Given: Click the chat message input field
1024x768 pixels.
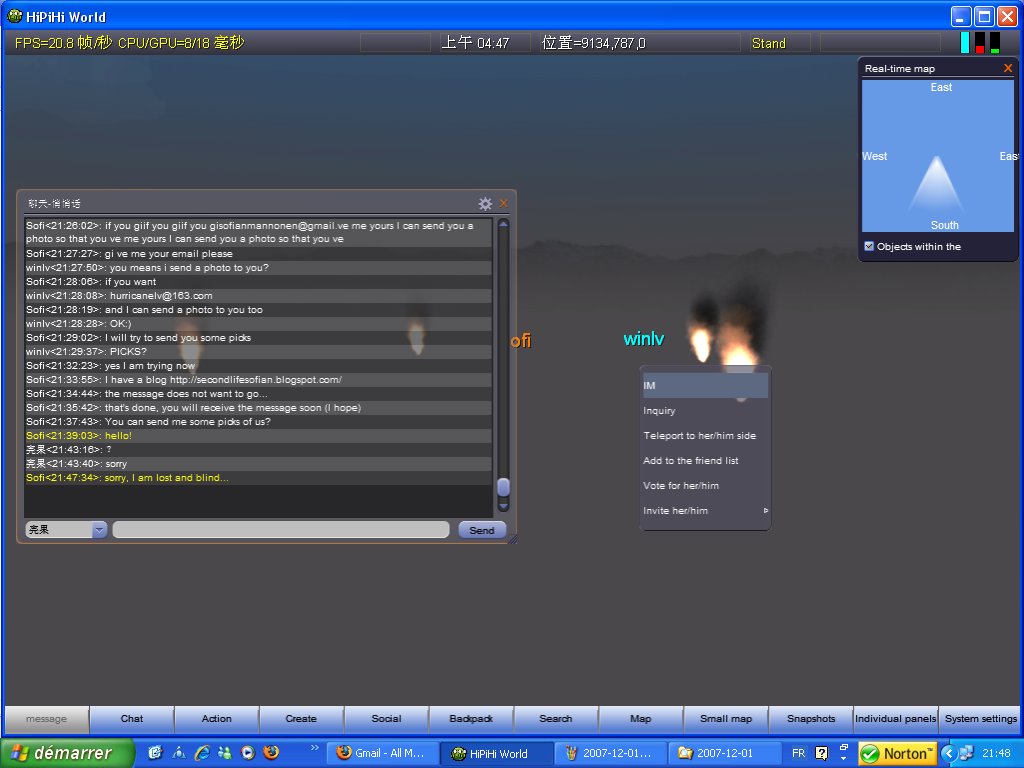Looking at the screenshot, I should [281, 530].
